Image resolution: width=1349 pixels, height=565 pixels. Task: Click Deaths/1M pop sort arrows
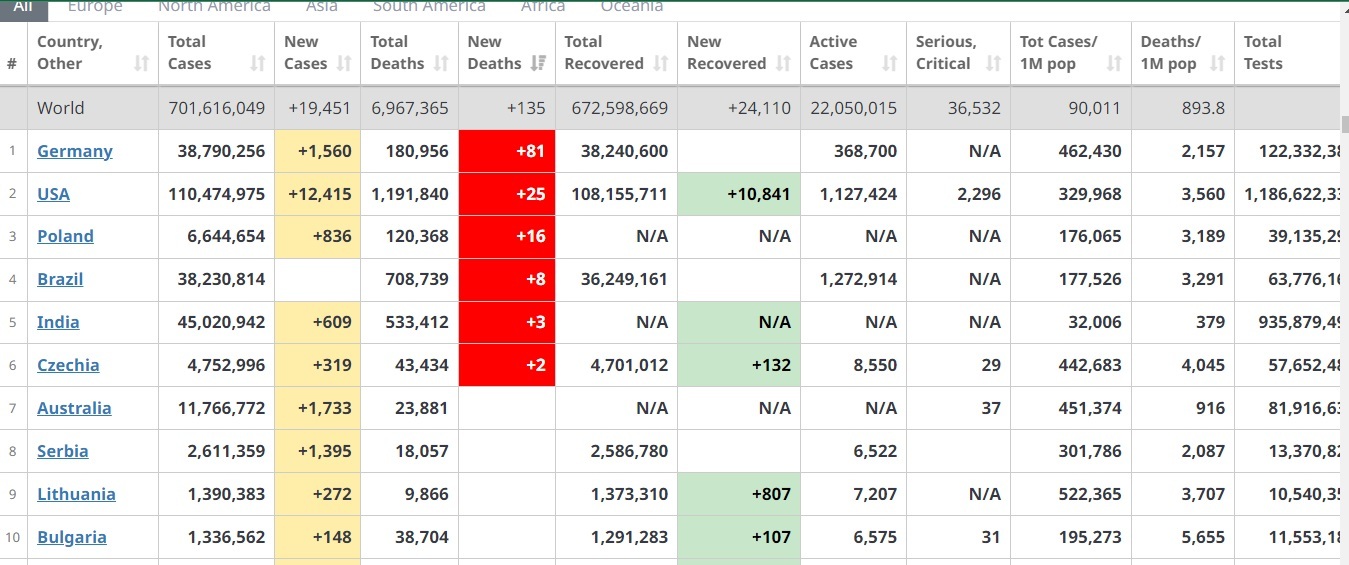(x=1217, y=64)
